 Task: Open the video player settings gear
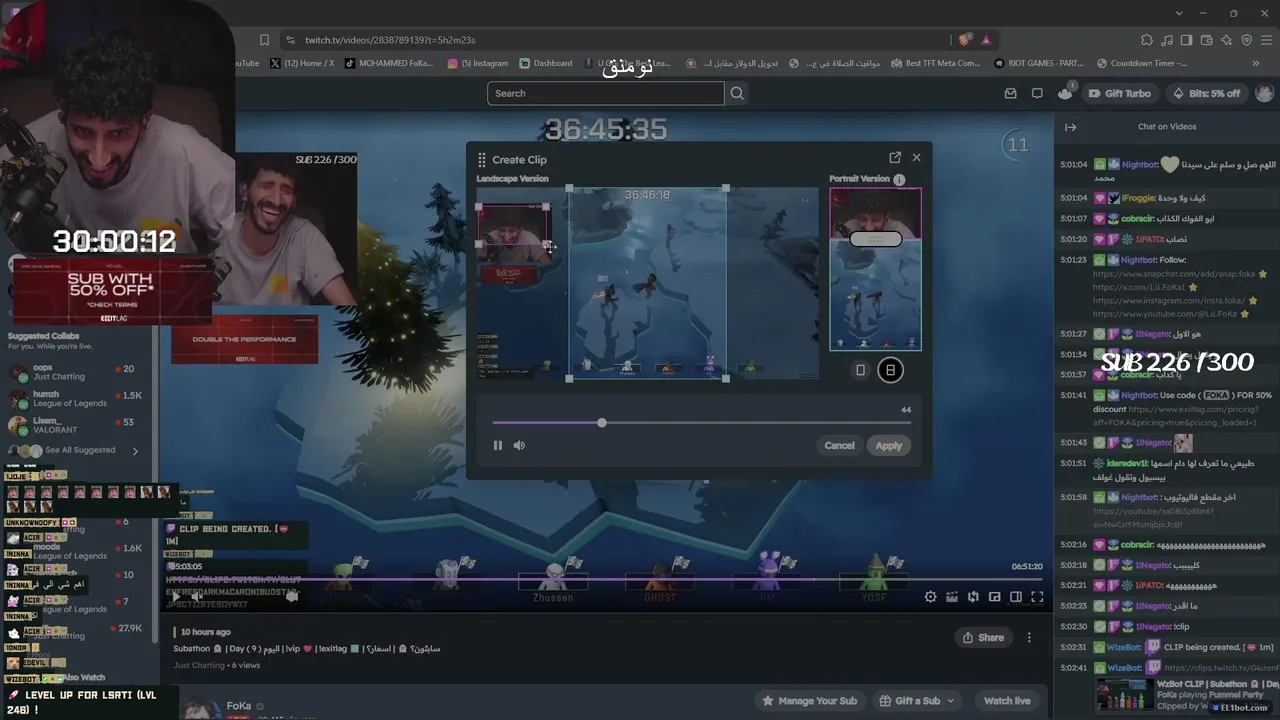tap(931, 597)
